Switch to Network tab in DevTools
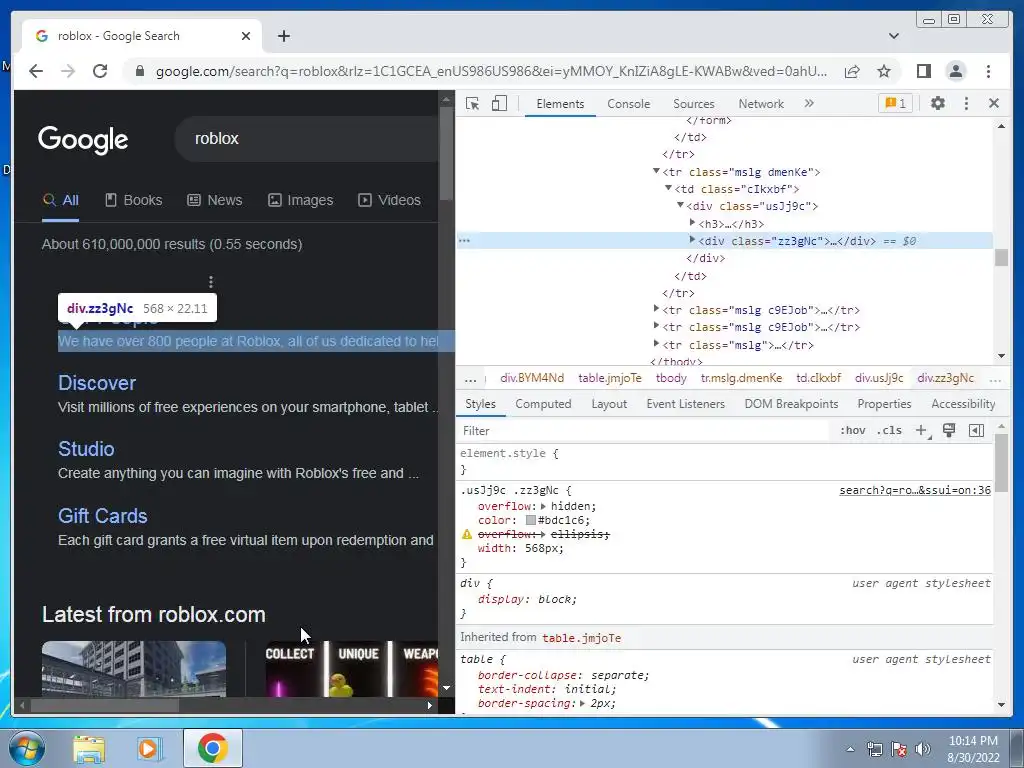 (761, 104)
